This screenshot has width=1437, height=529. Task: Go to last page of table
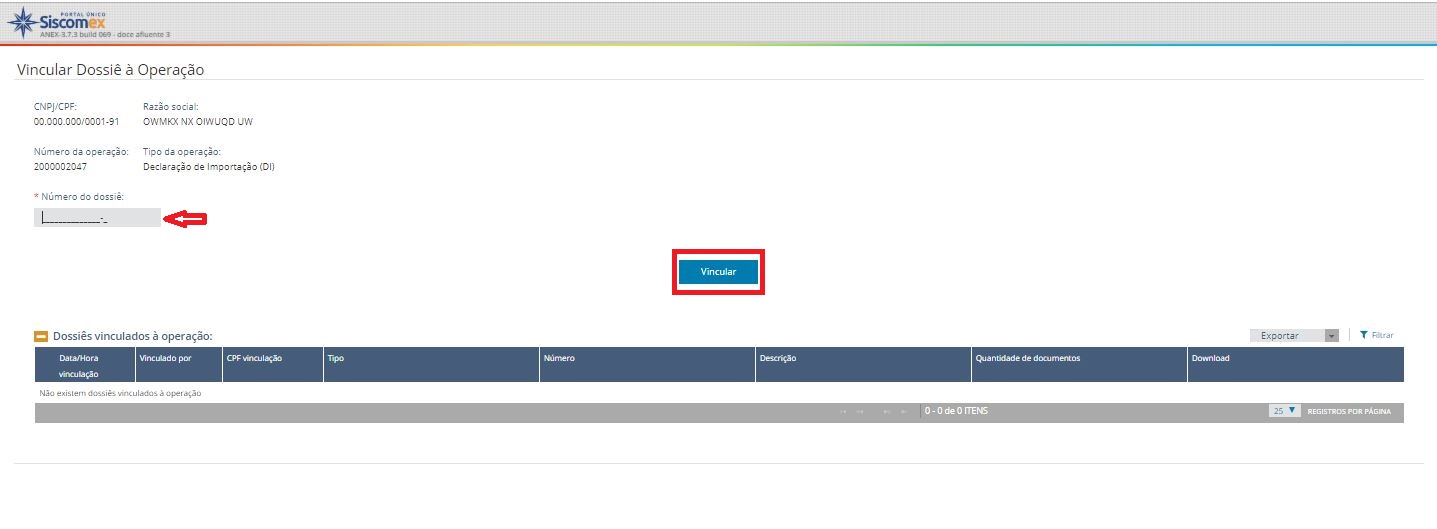(904, 411)
